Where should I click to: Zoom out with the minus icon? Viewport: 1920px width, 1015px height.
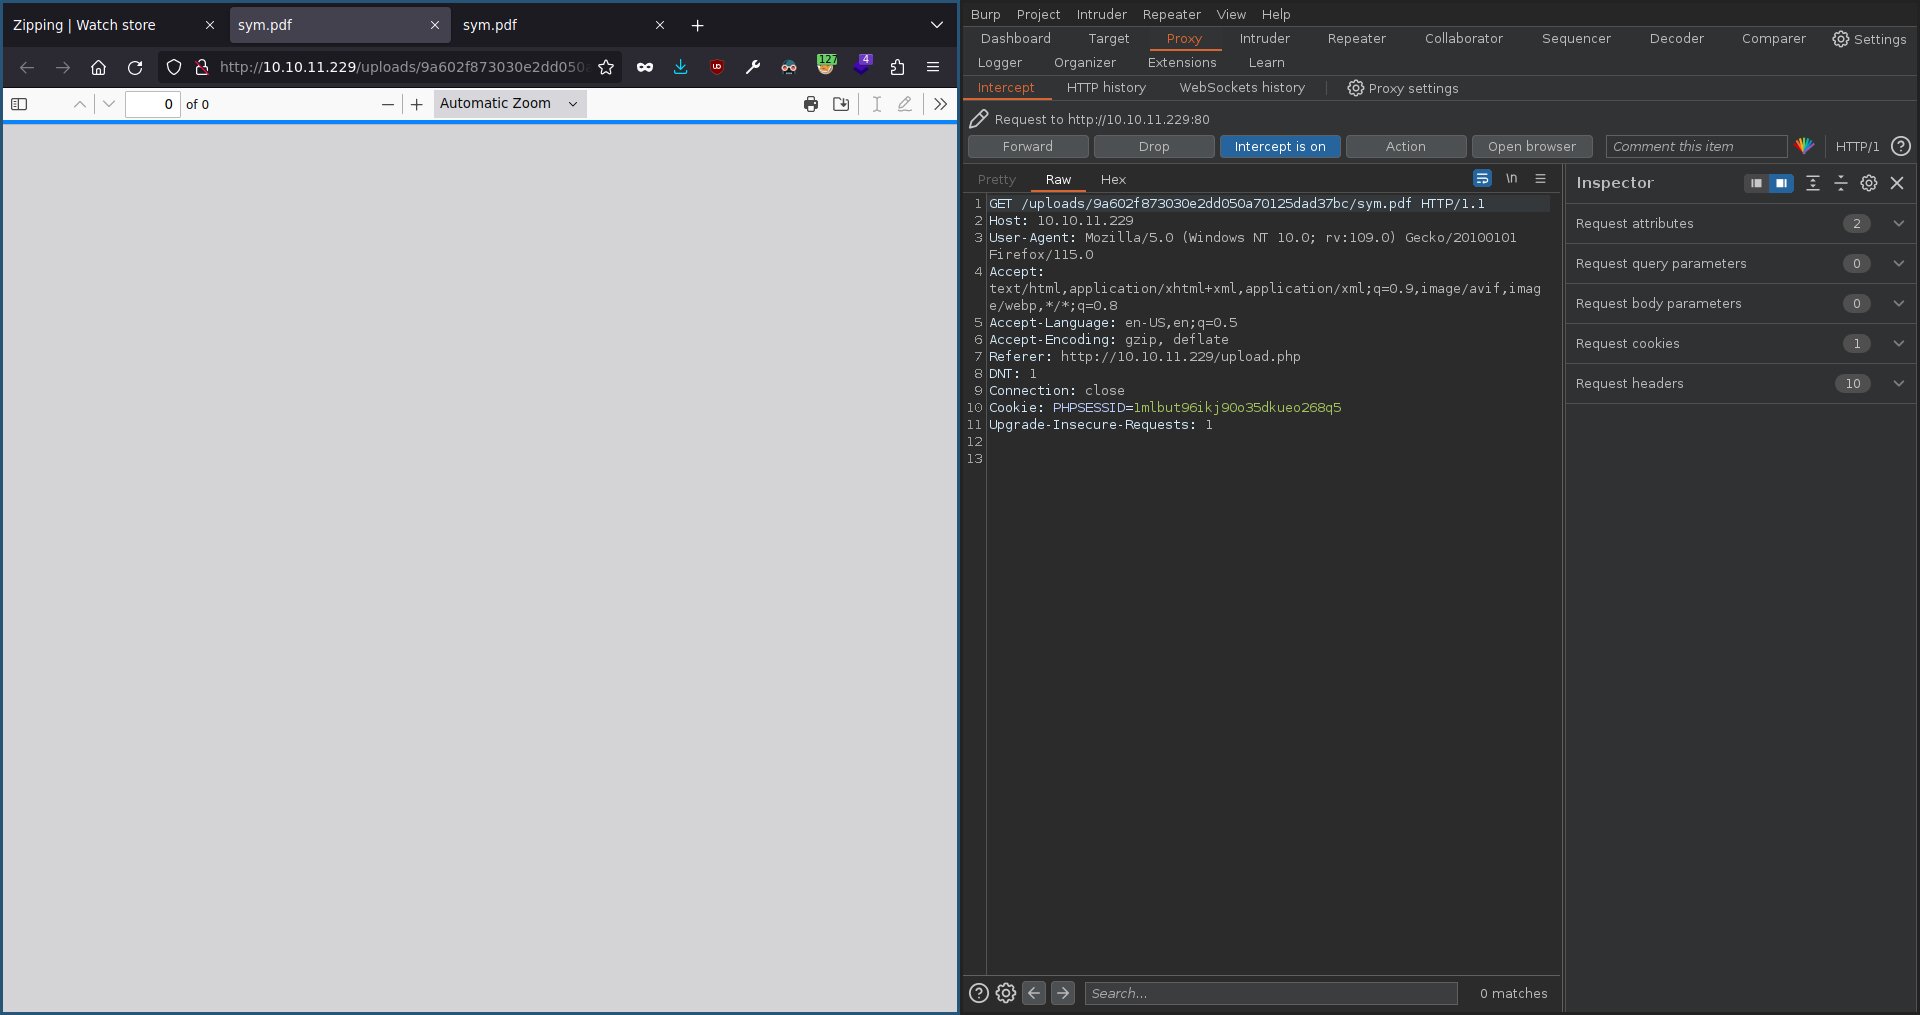pyautogui.click(x=388, y=104)
